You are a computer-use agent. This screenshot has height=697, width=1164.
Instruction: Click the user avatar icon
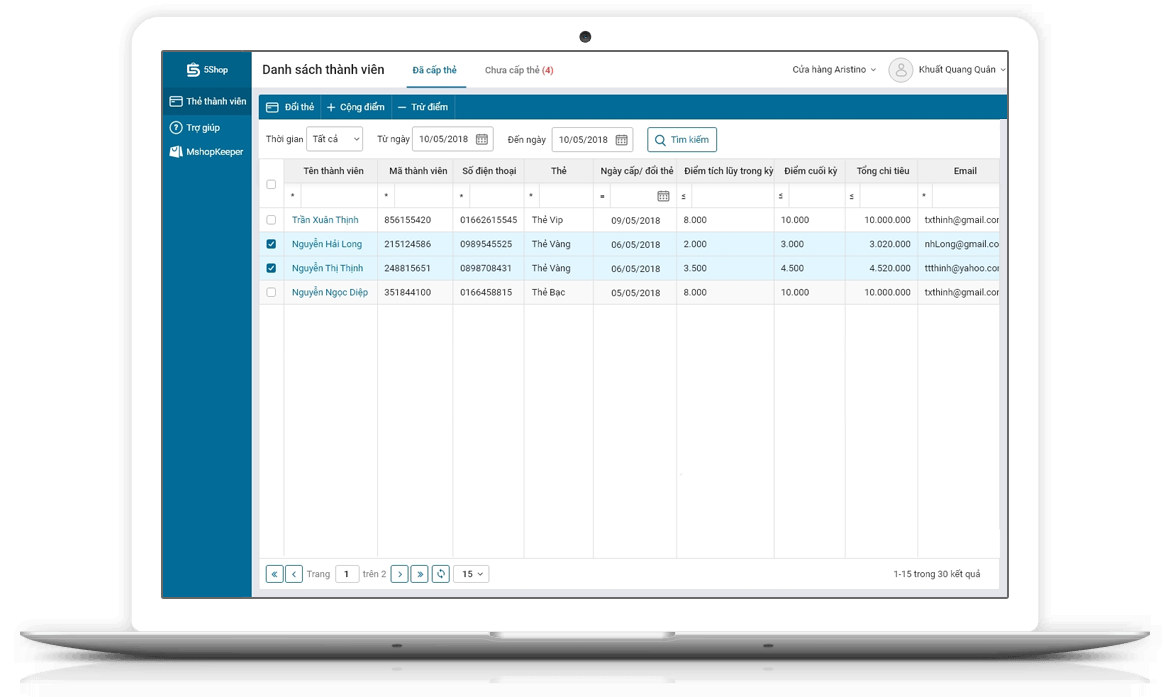click(x=900, y=70)
